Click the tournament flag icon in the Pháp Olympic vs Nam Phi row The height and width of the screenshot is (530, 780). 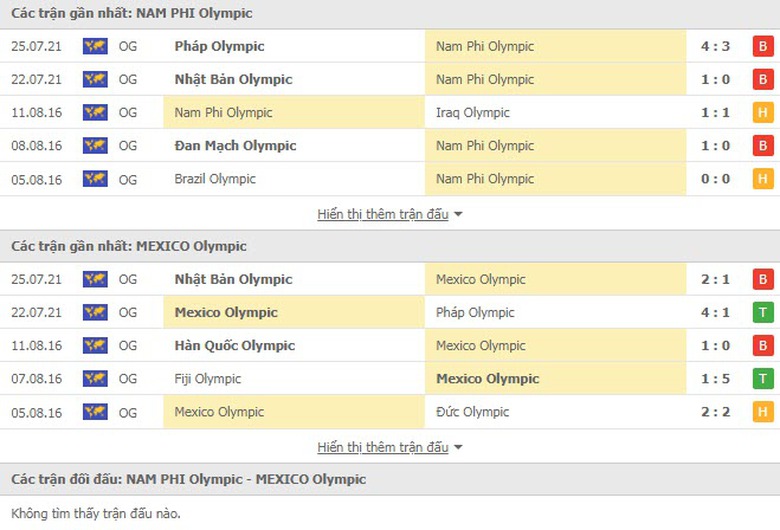point(95,46)
